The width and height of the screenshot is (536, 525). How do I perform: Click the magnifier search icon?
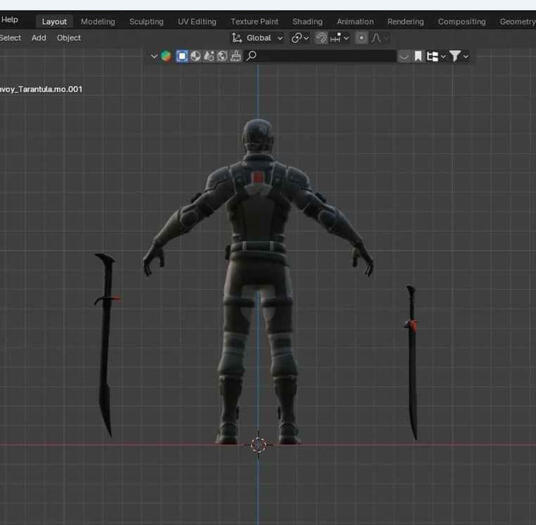(251, 56)
